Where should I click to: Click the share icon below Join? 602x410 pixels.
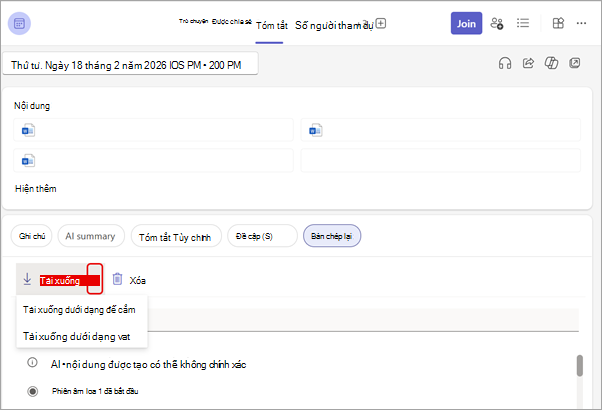click(x=528, y=63)
